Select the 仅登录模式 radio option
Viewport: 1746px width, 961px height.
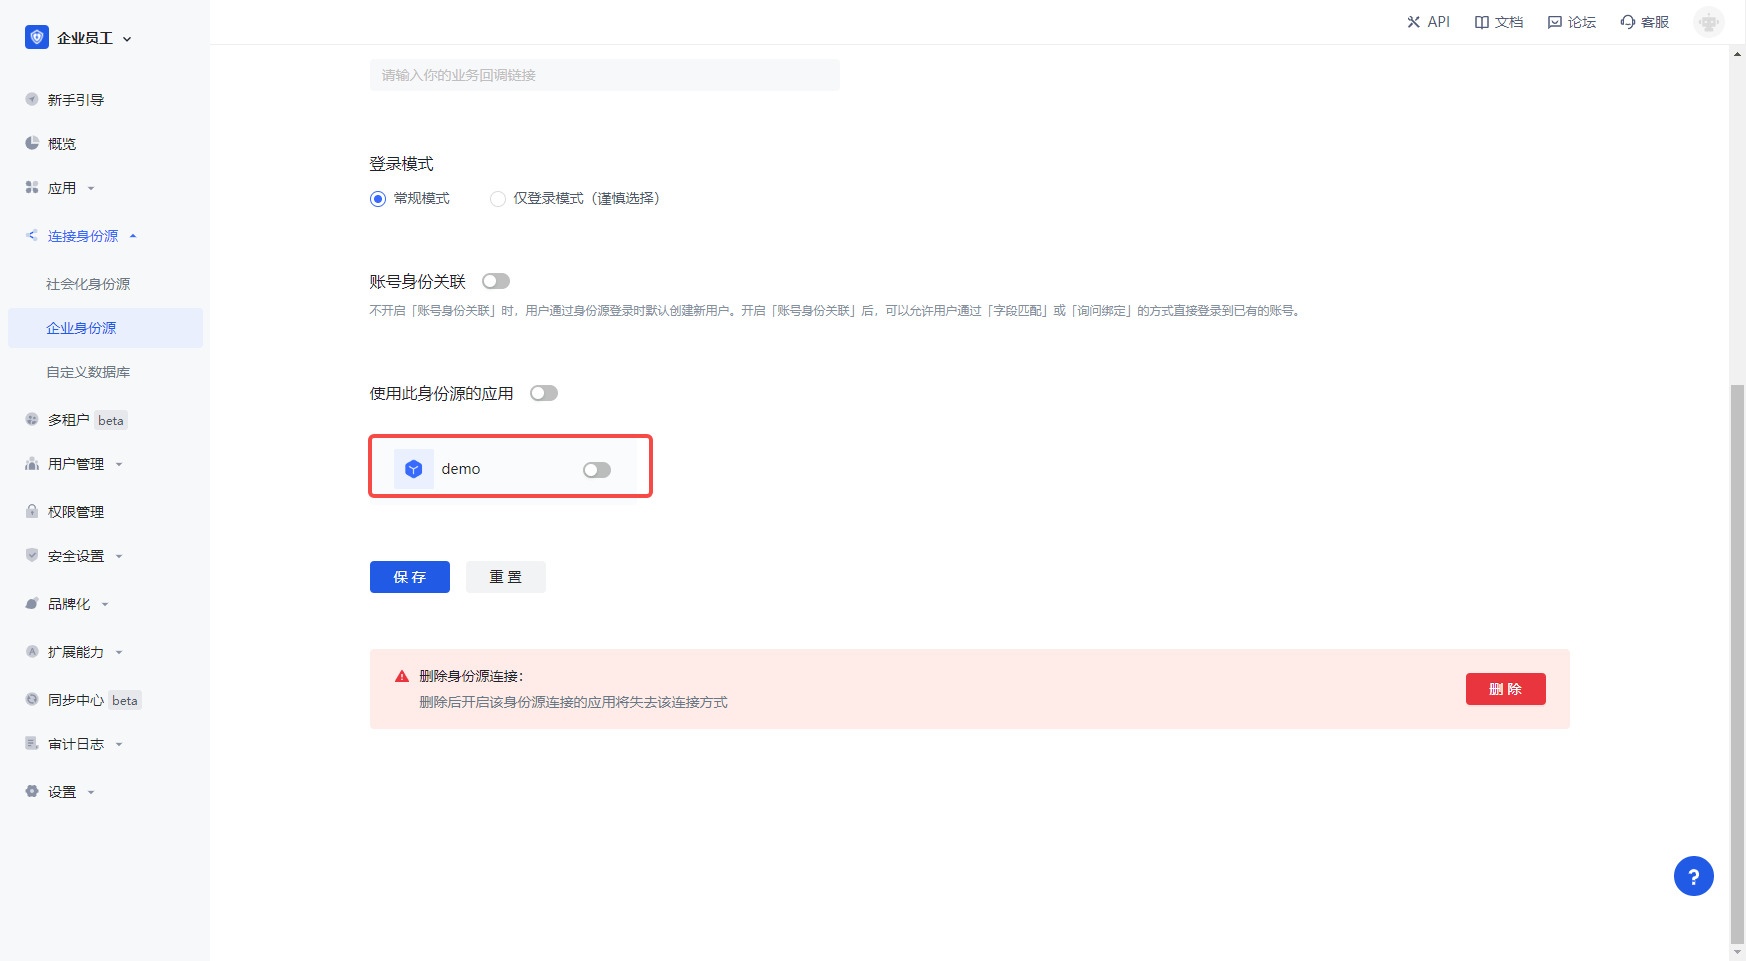(498, 199)
